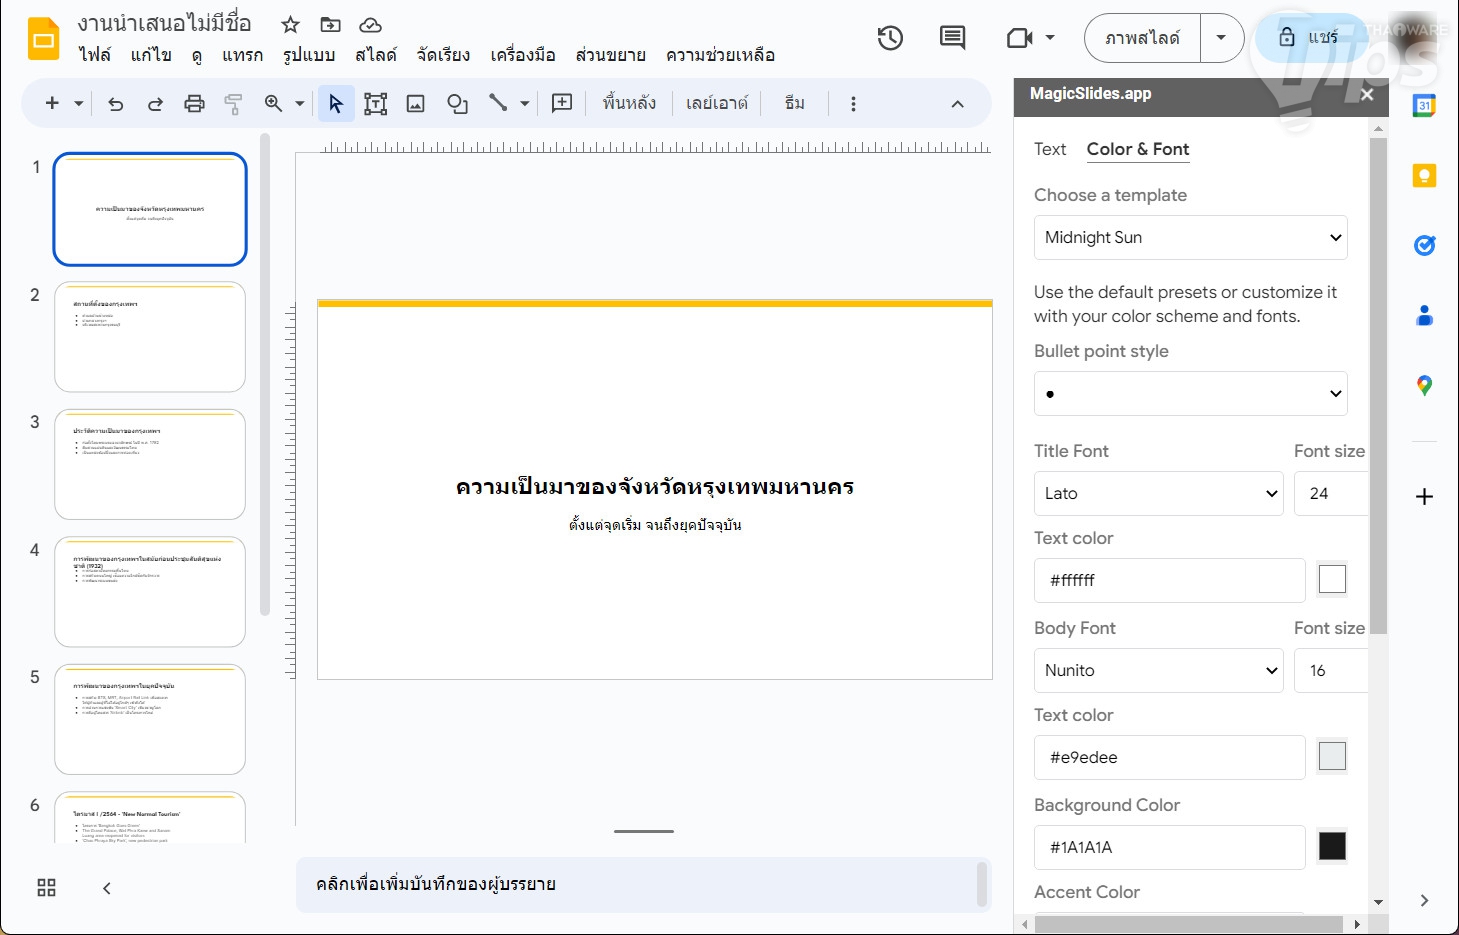Select the line tool
The width and height of the screenshot is (1459, 935).
(498, 103)
